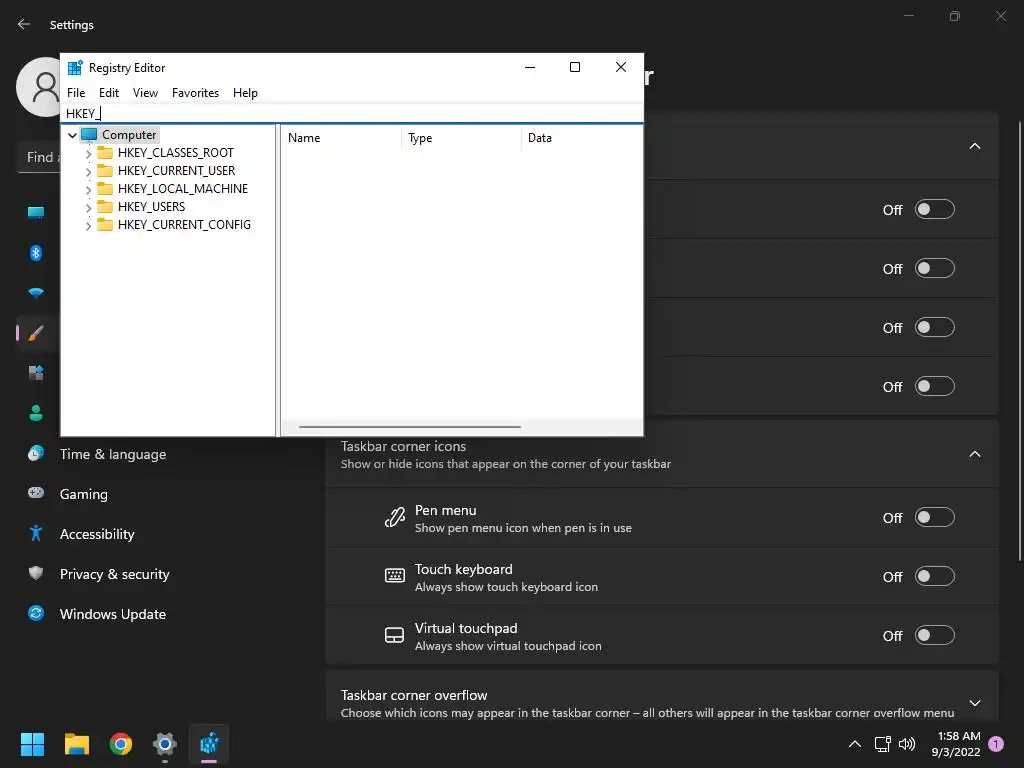
Task: Expand HKEY_USERS tree node
Action: [88, 208]
